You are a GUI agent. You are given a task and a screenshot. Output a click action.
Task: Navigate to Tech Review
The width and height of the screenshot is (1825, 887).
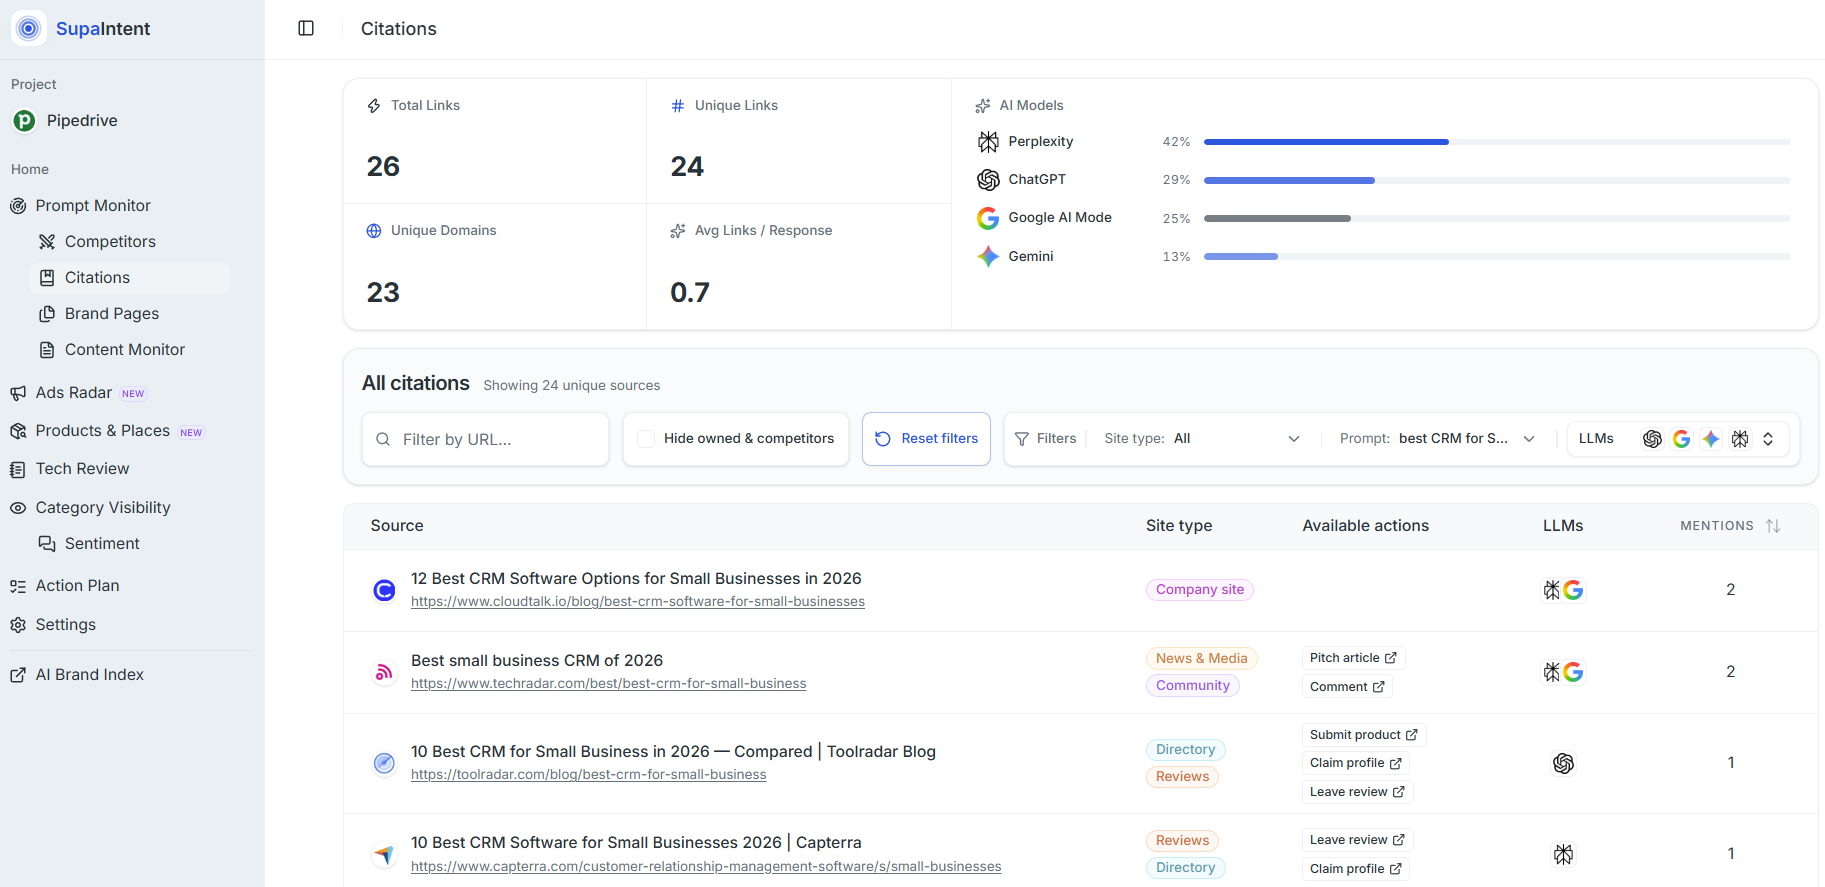click(82, 469)
